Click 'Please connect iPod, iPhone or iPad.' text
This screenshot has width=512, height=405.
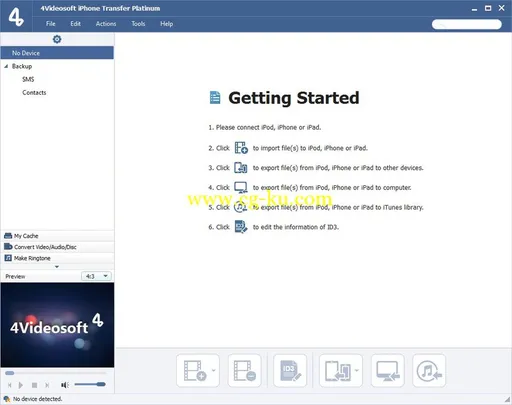268,127
